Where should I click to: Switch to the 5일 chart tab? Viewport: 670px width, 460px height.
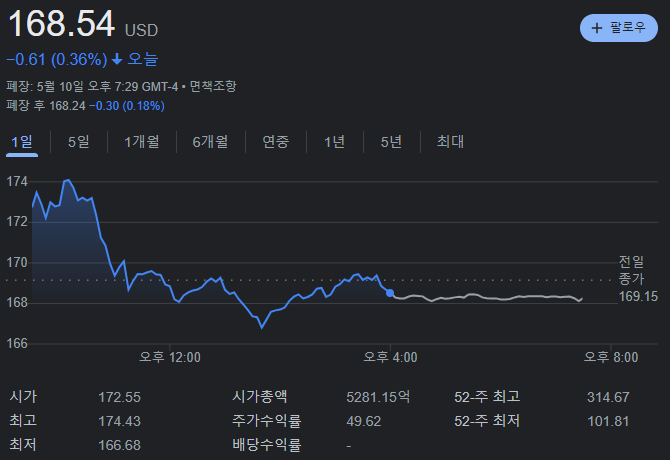[79, 142]
